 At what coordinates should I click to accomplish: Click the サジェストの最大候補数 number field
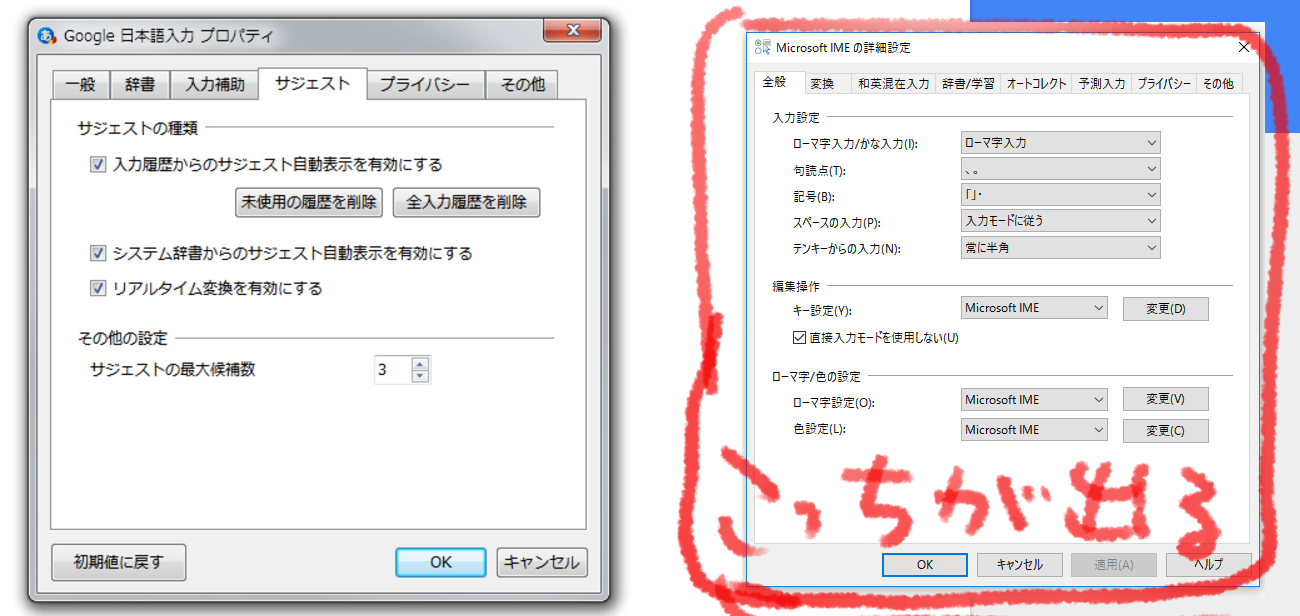click(x=392, y=370)
